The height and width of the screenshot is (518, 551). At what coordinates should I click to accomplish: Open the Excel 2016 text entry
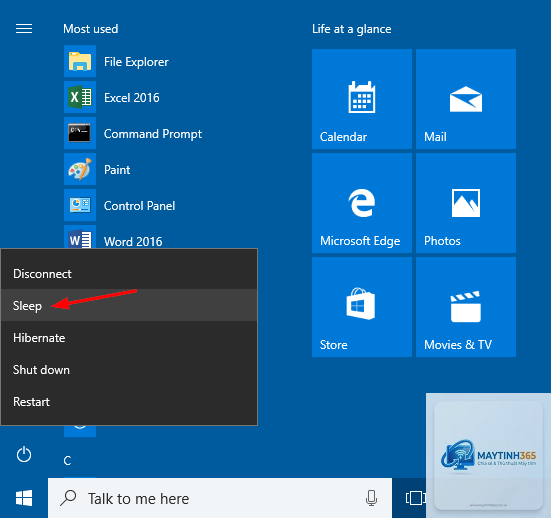tap(131, 97)
